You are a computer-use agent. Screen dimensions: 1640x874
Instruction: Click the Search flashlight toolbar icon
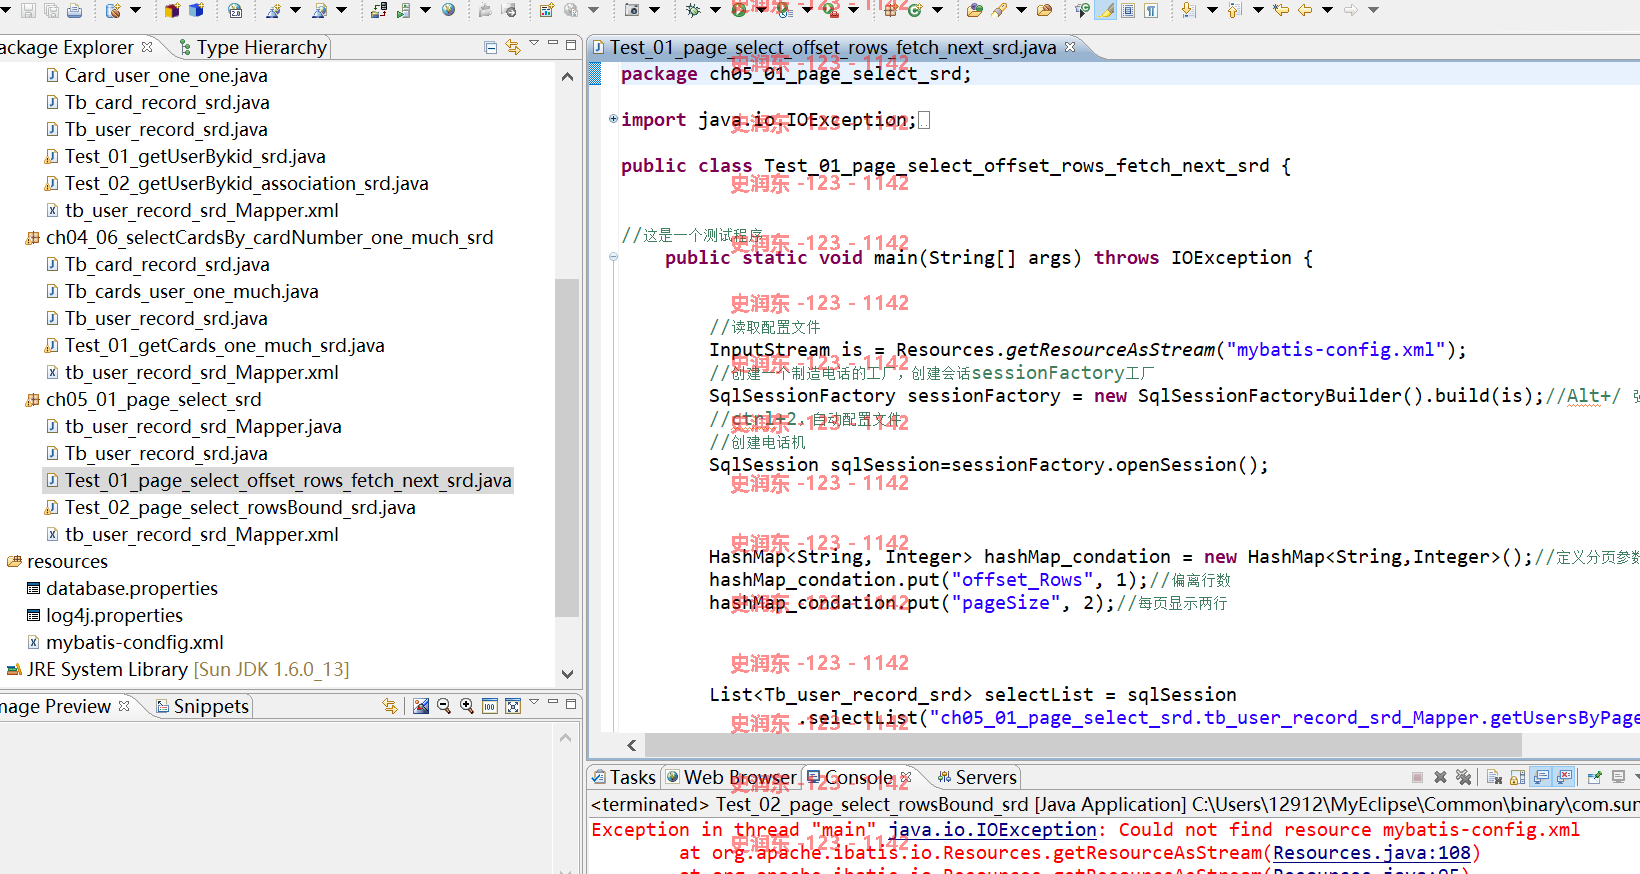pyautogui.click(x=999, y=10)
